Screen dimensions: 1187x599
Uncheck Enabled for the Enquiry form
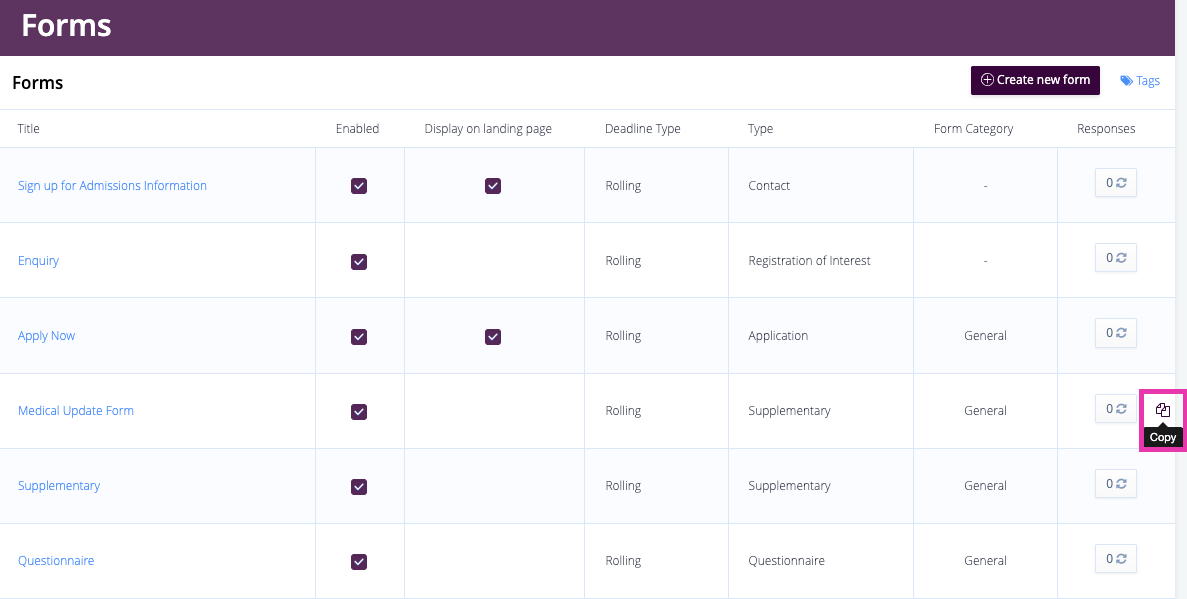(x=359, y=261)
